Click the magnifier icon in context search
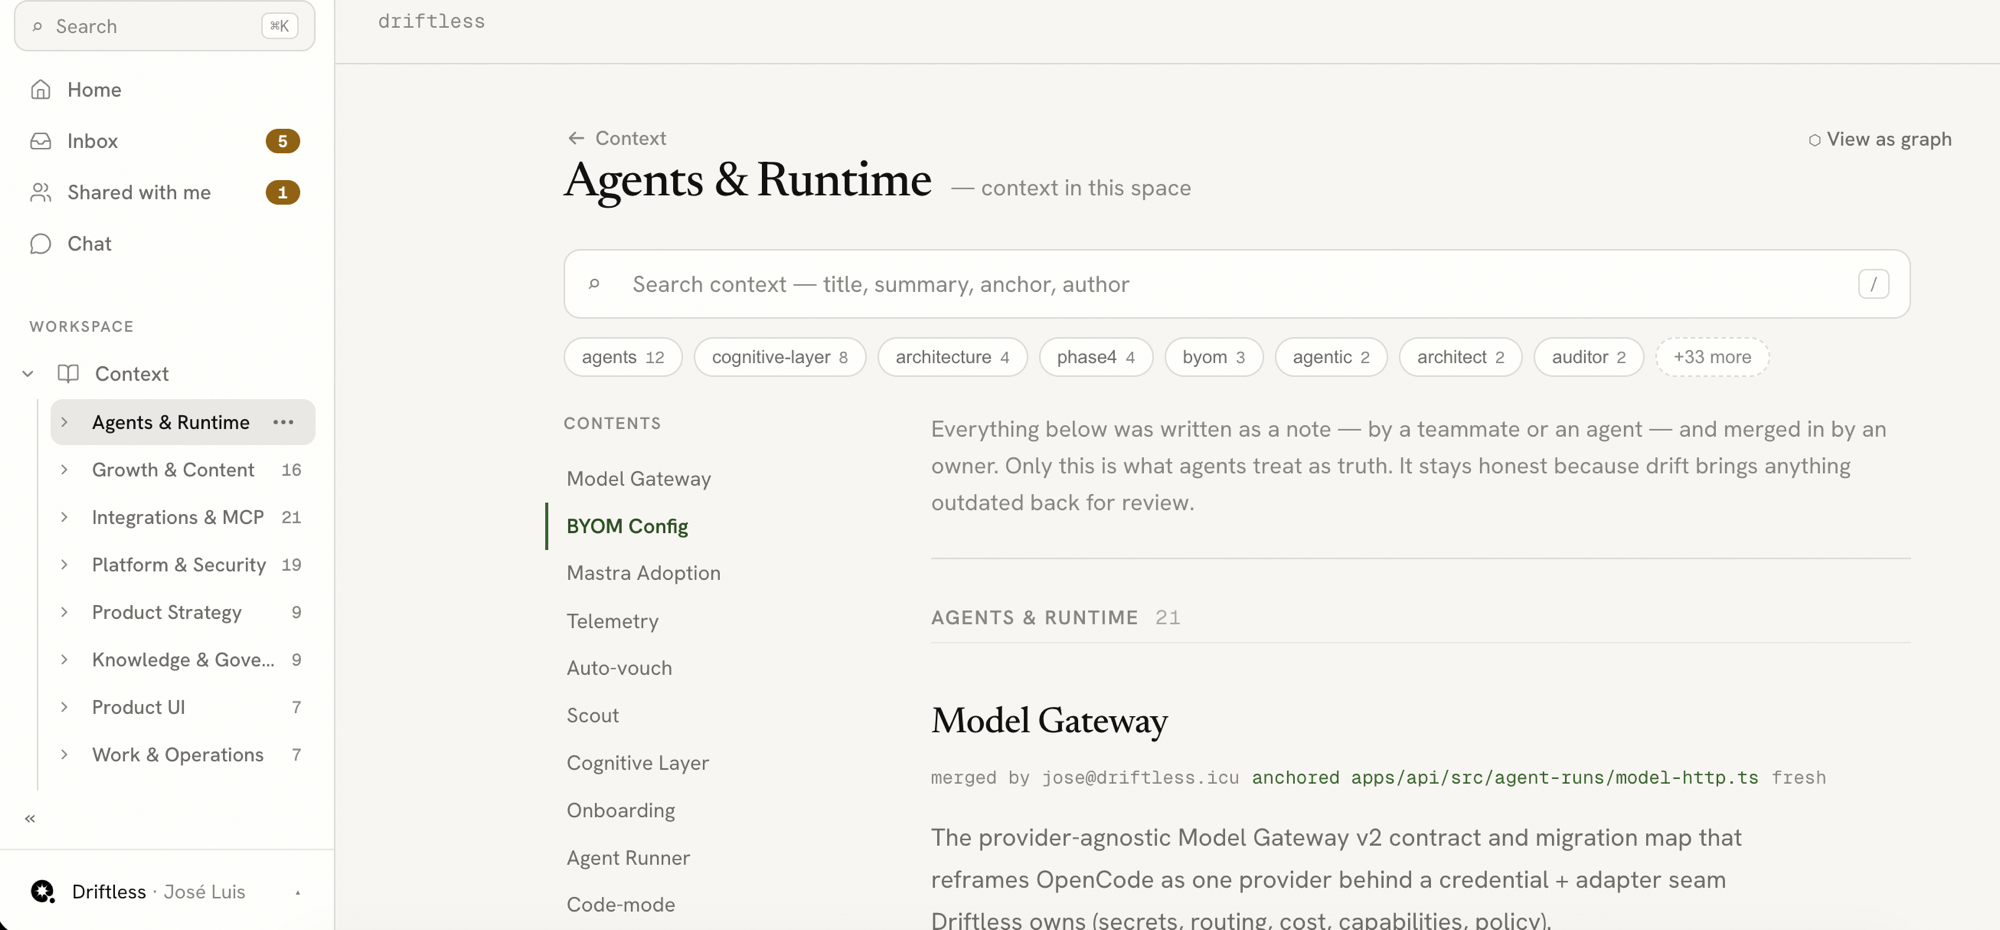 tap(594, 284)
